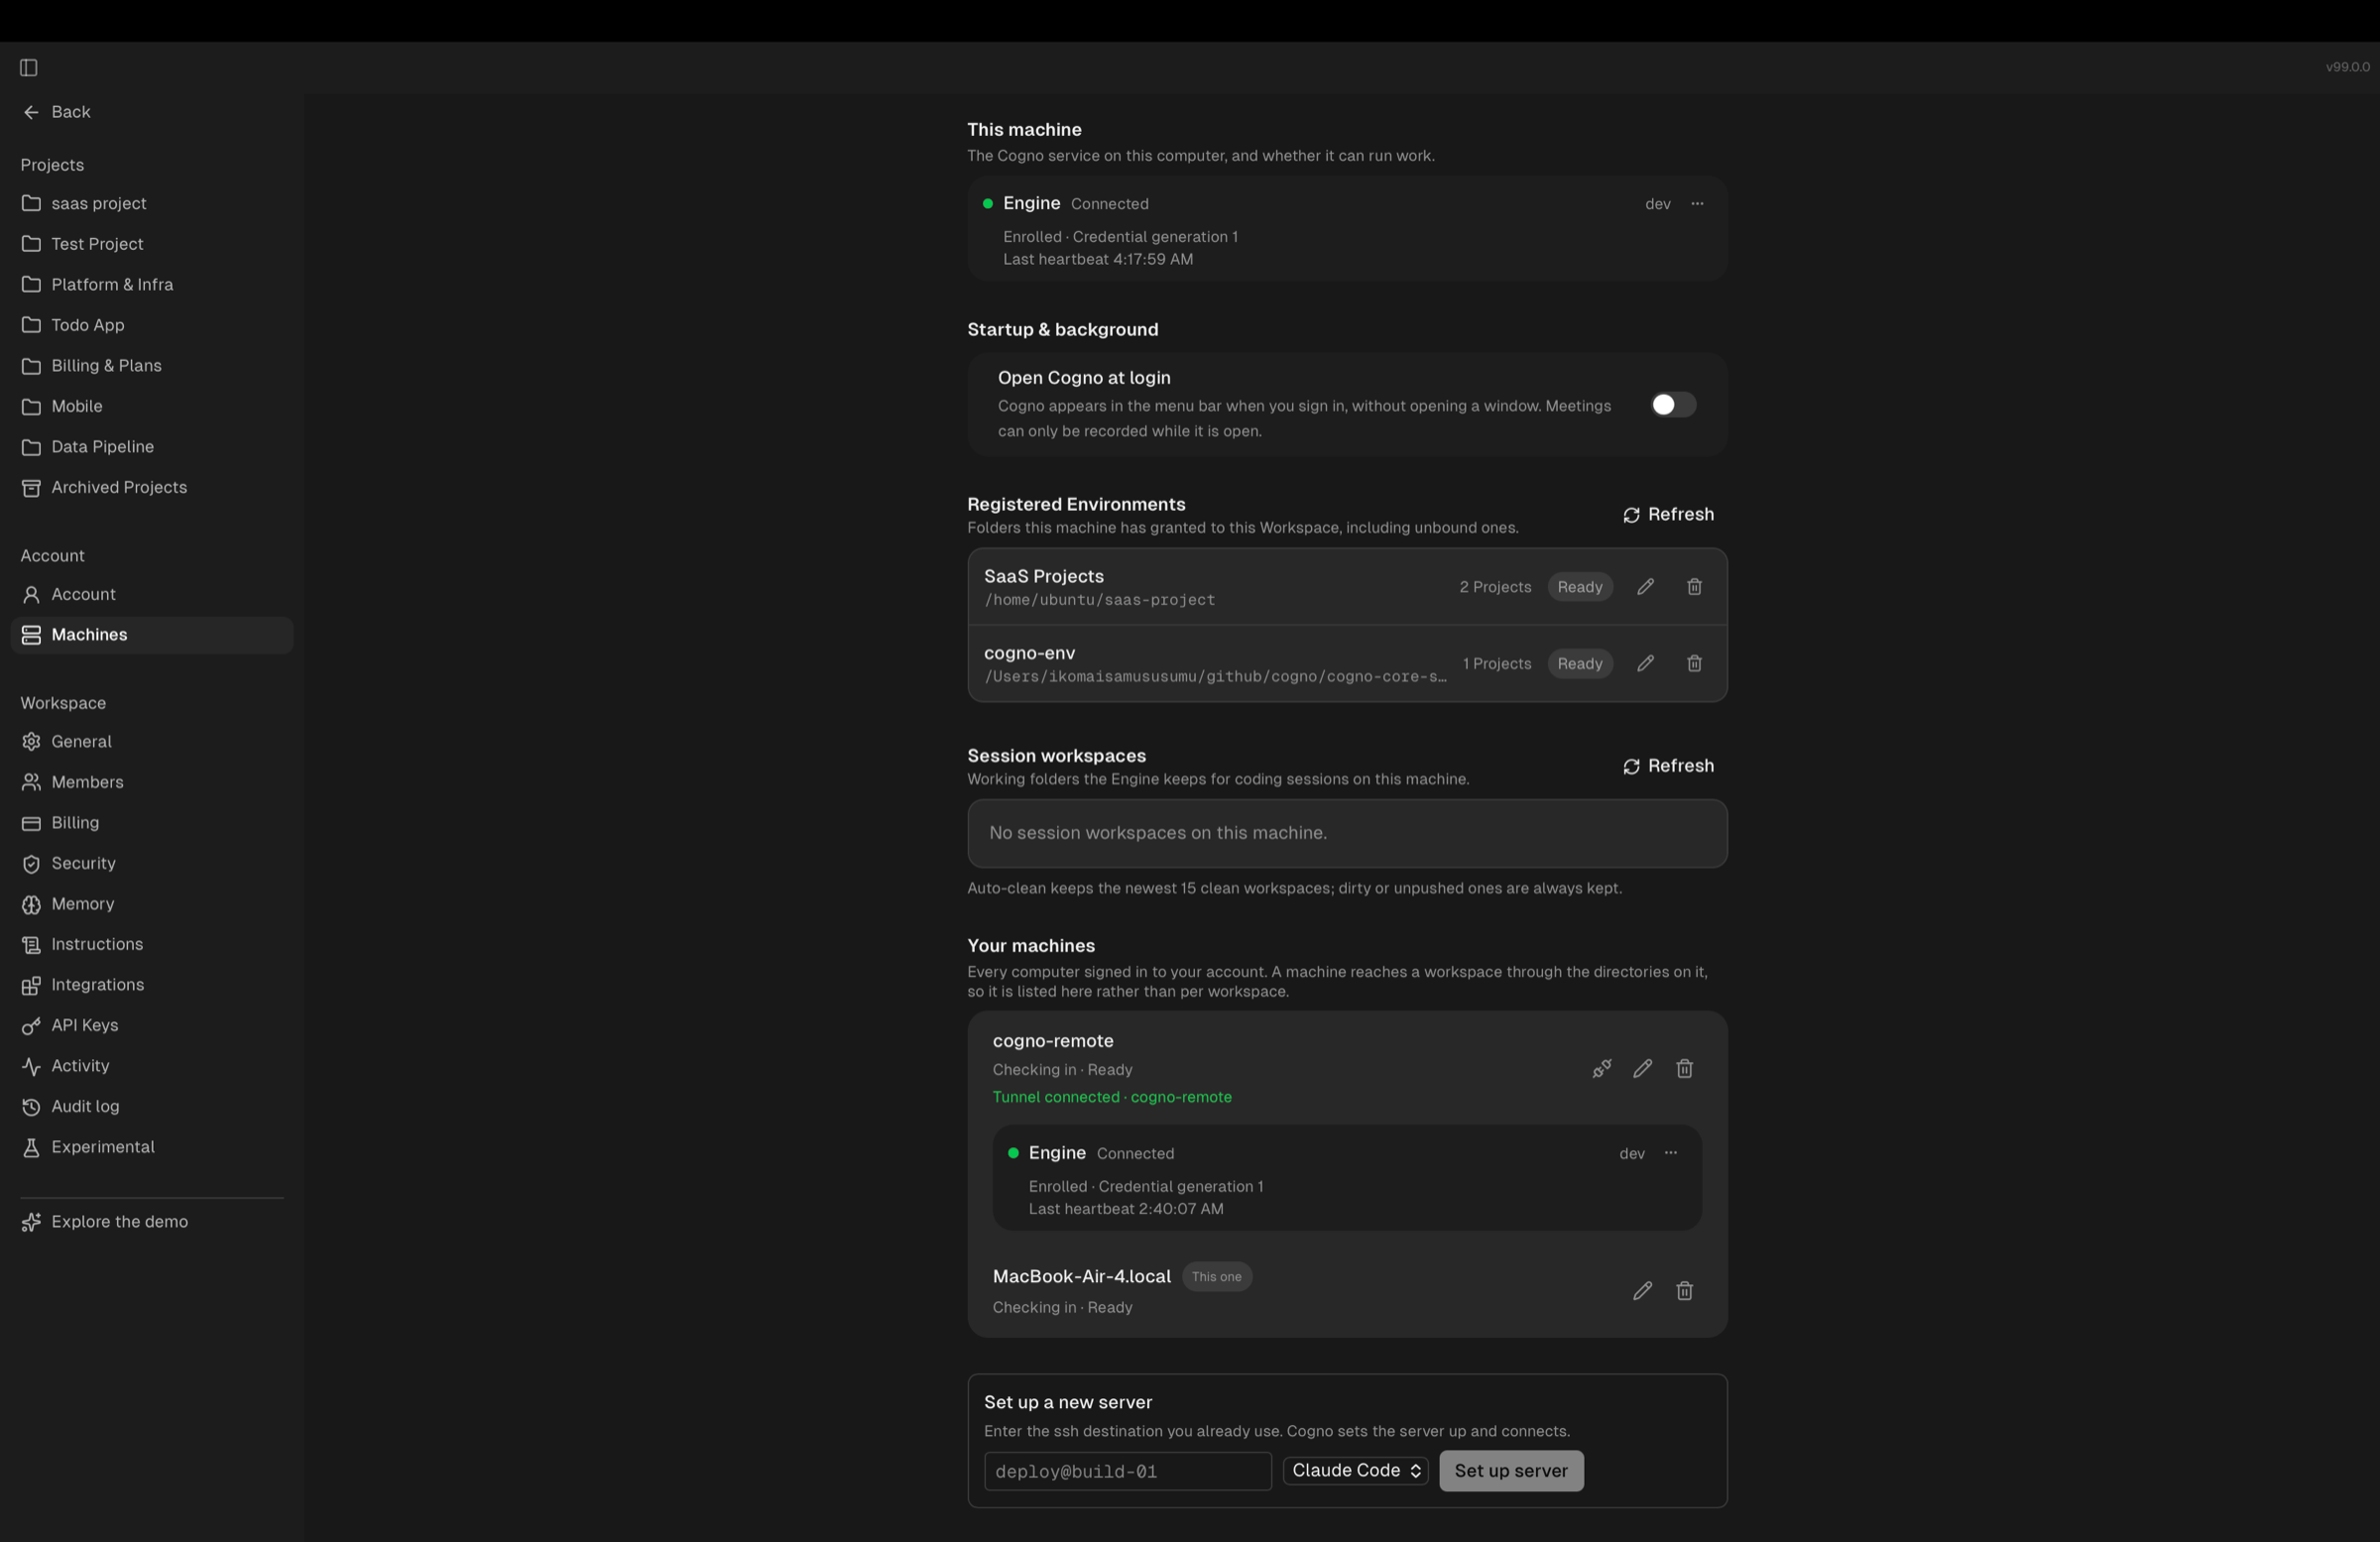Viewport: 2380px width, 1542px height.
Task: Edit MacBook-Air-4.local machine name
Action: pyautogui.click(x=1642, y=1291)
